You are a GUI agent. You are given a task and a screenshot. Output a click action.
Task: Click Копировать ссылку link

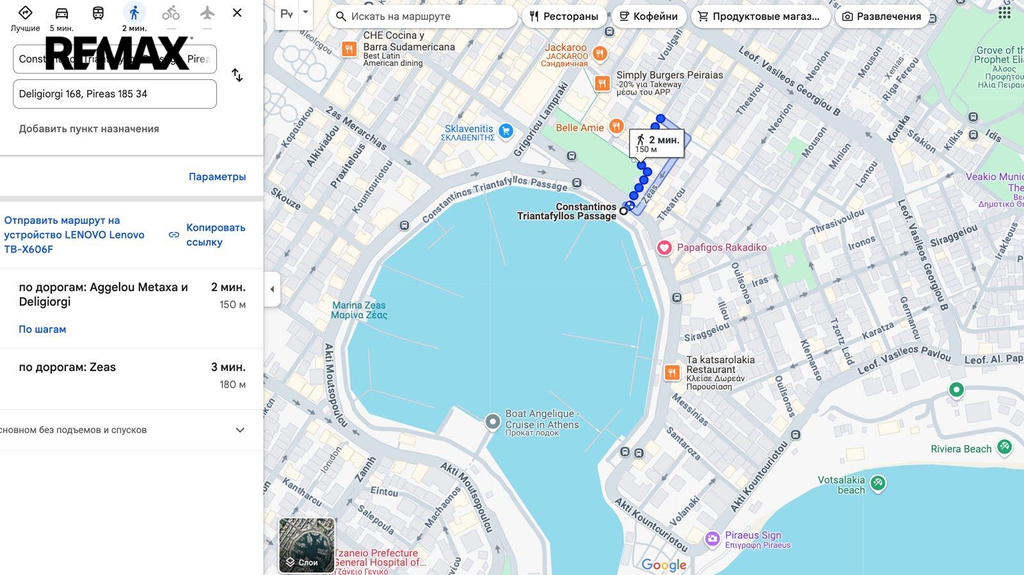tap(214, 235)
